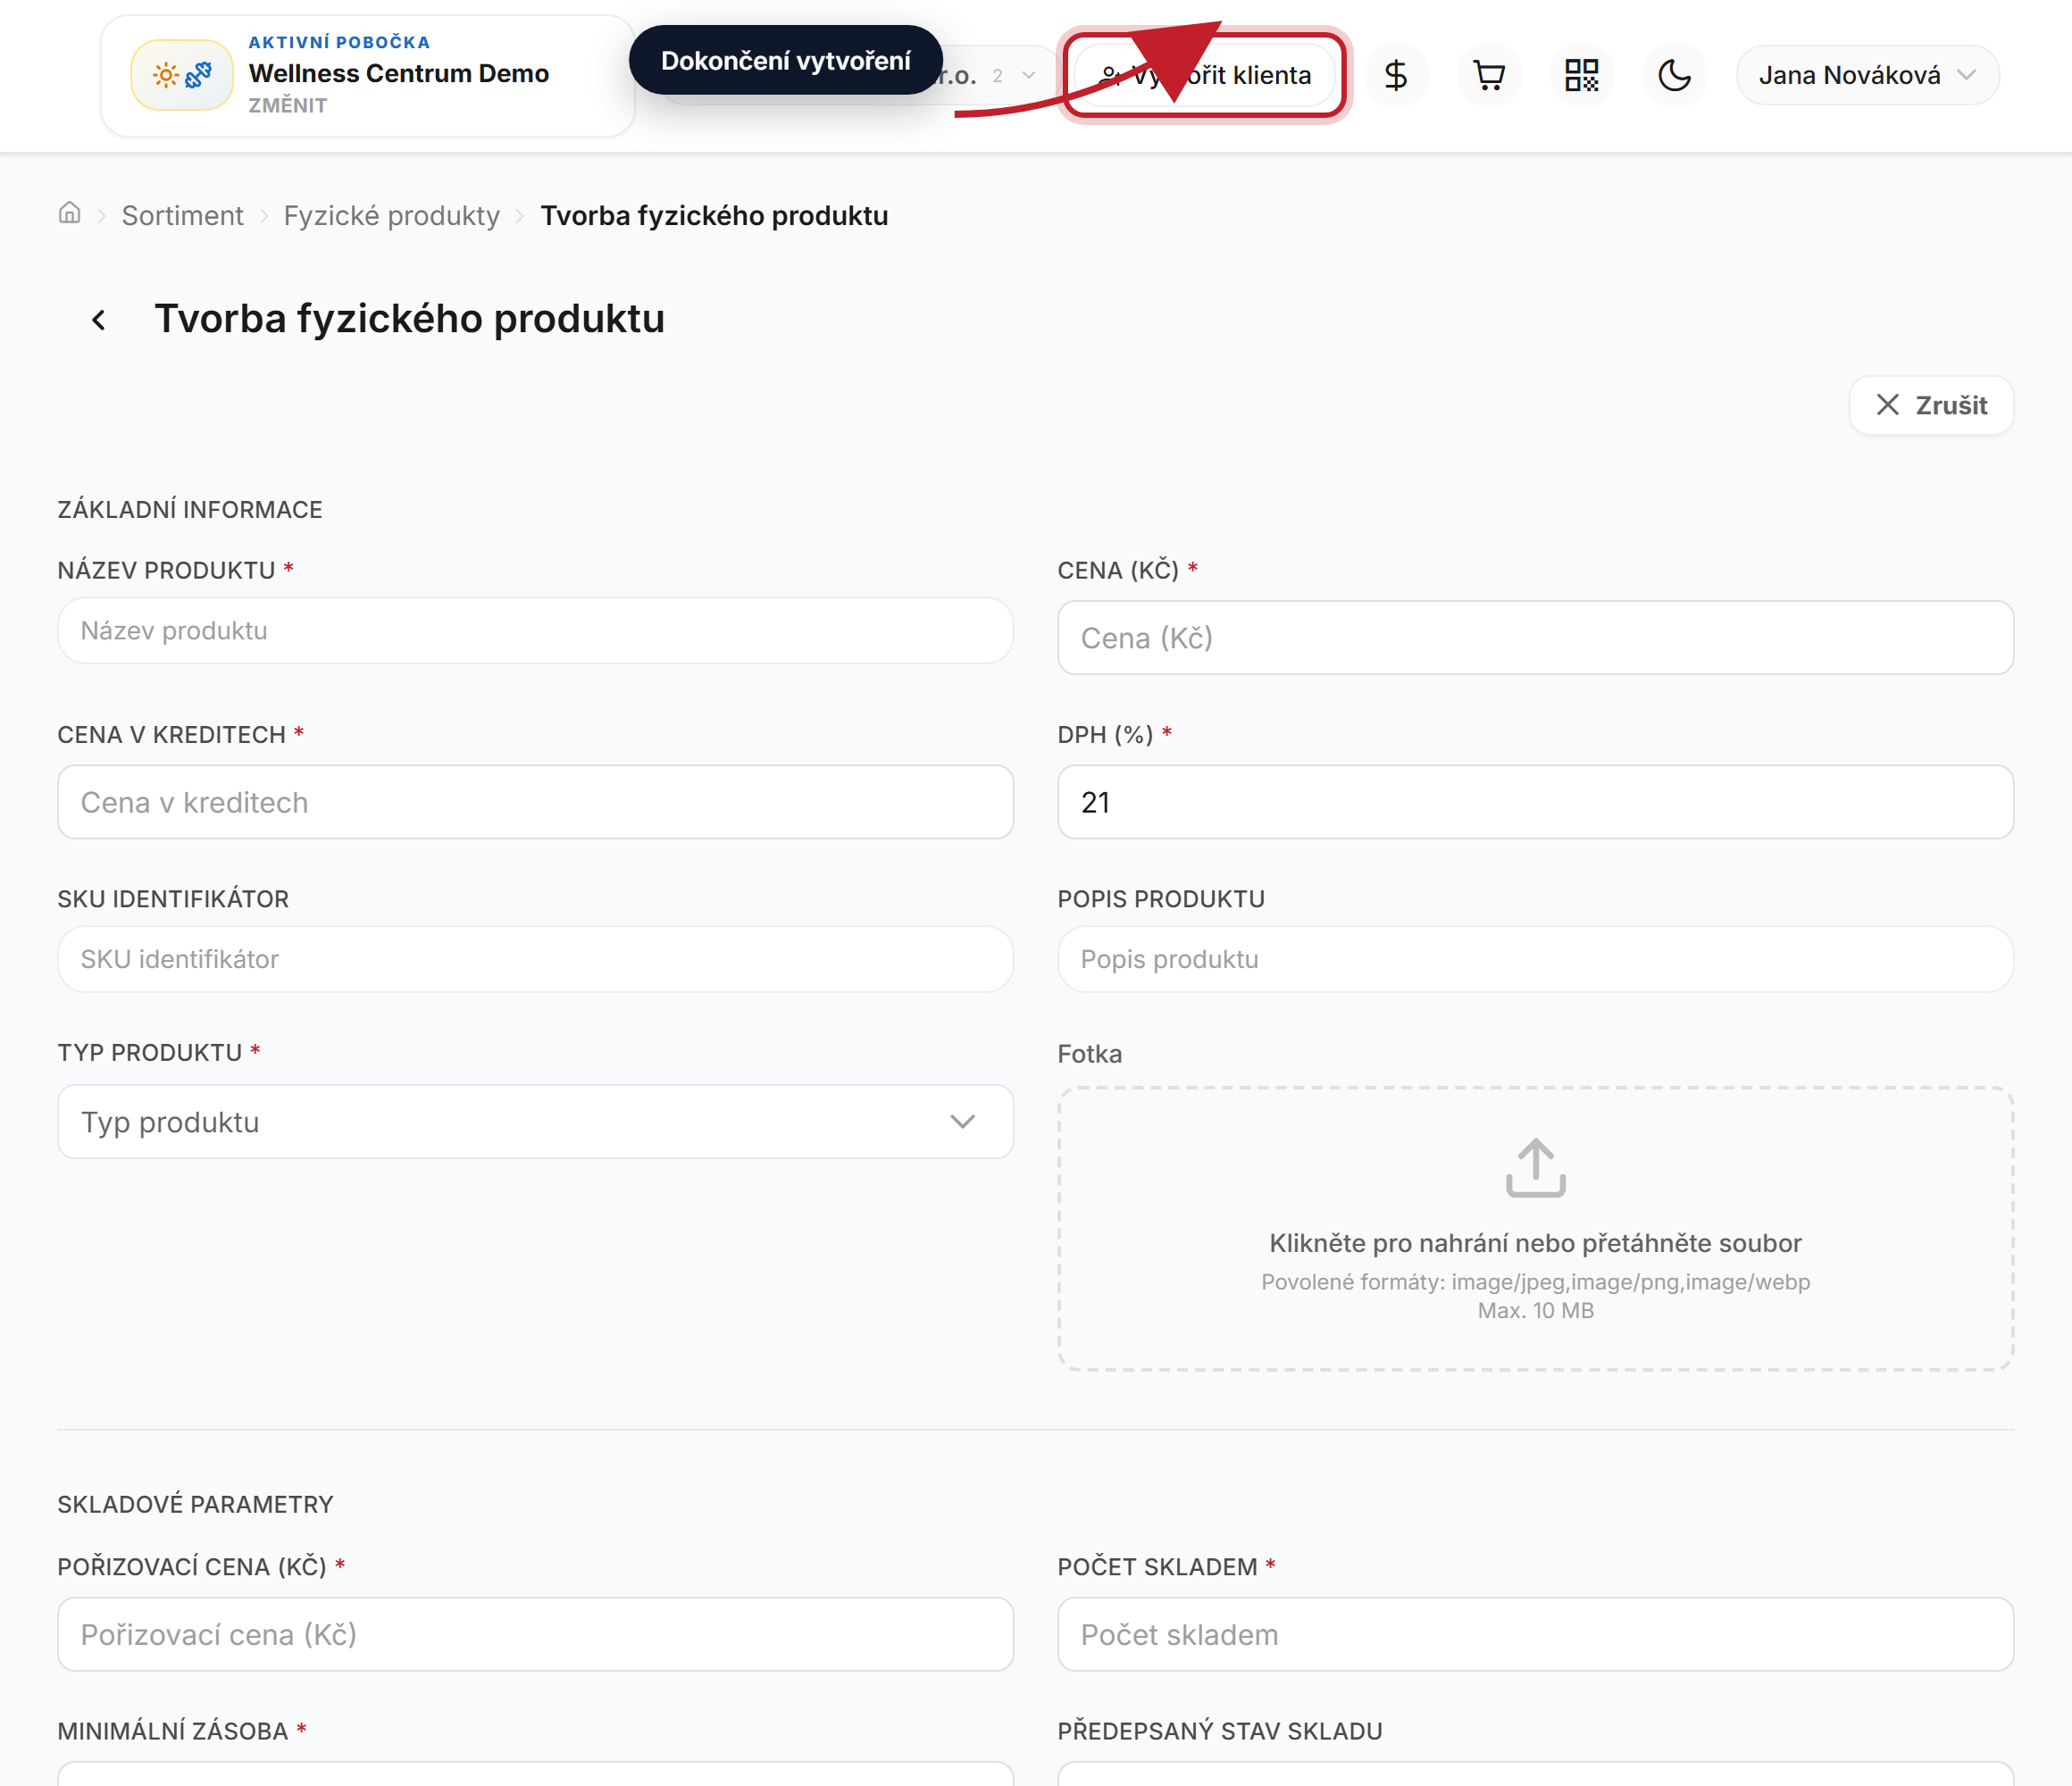This screenshot has width=2072, height=1786.
Task: Focus the Popis produktu input field
Action: coord(1535,959)
